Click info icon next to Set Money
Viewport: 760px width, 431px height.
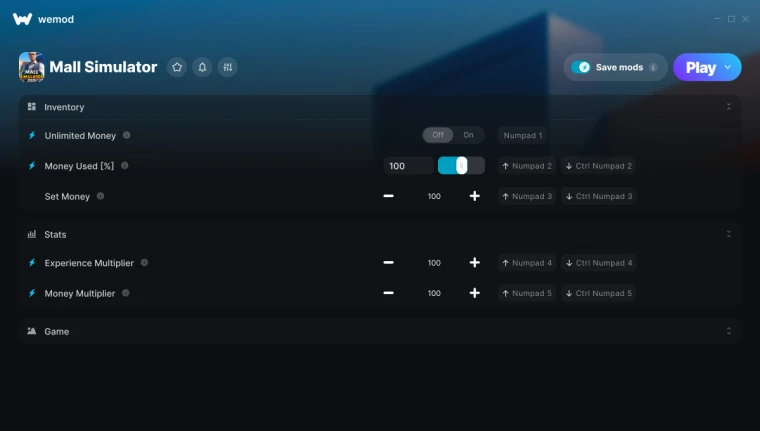(100, 196)
